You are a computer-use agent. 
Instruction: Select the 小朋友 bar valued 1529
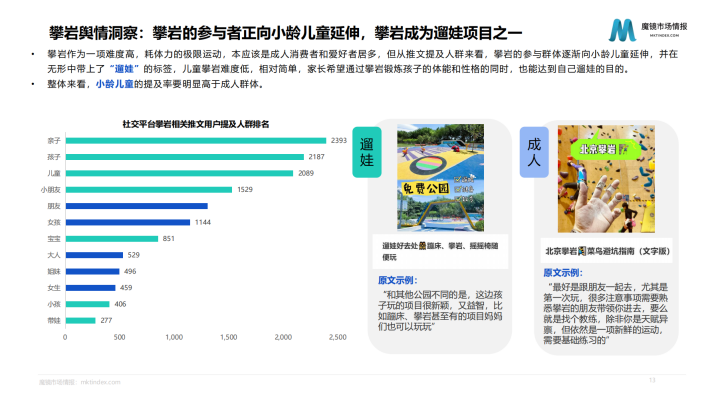149,189
